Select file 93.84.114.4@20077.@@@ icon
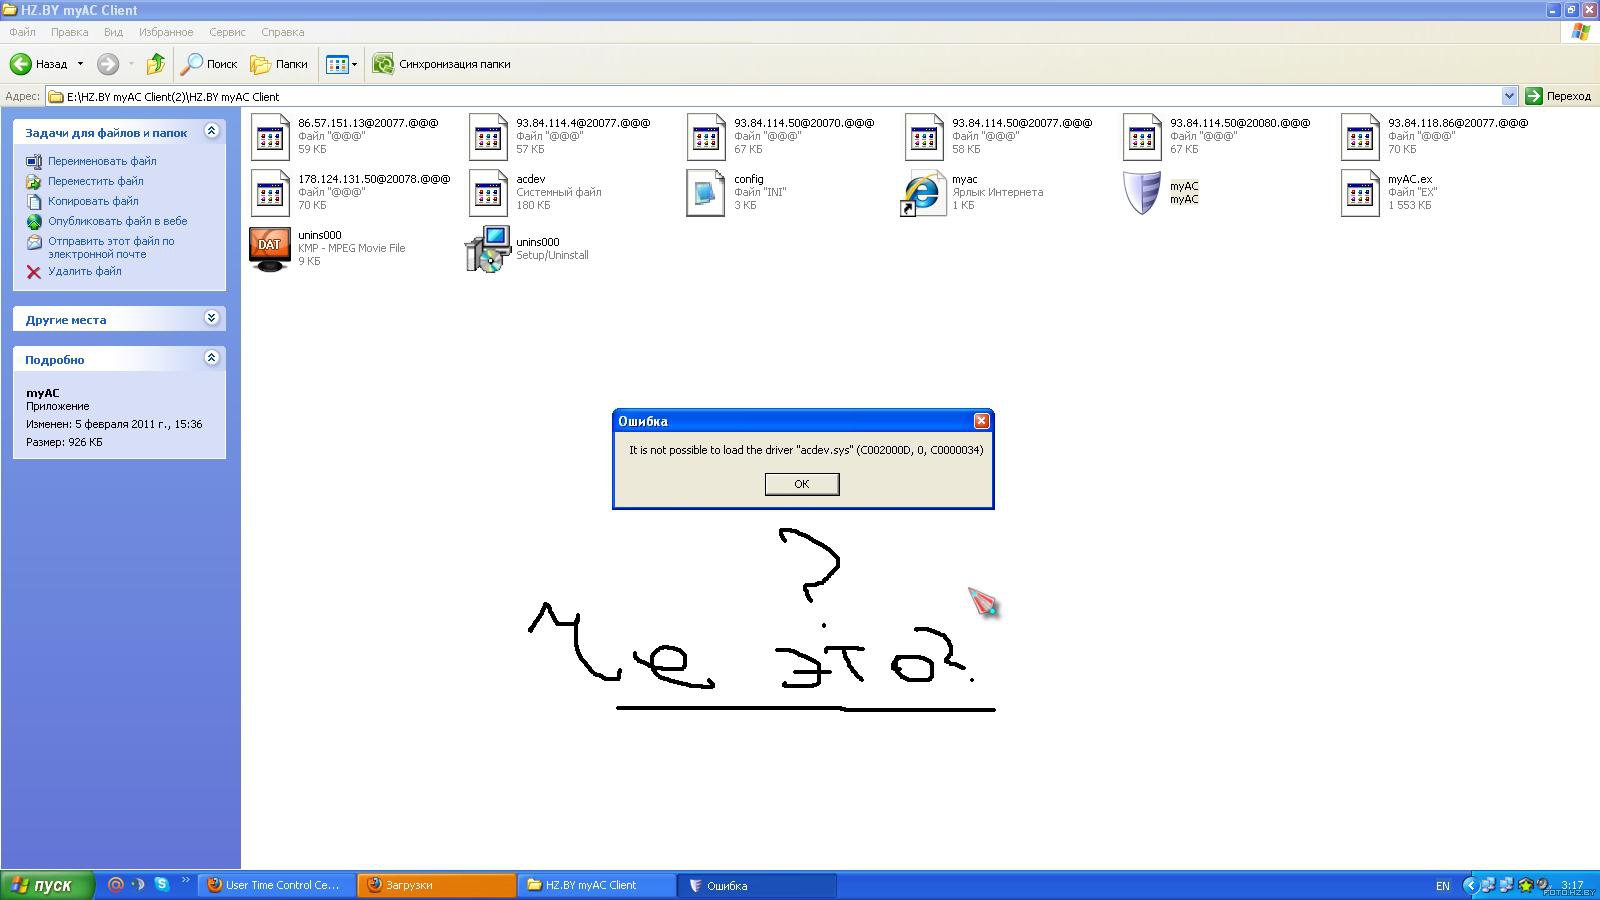Screen dimensions: 1600x900 coord(488,137)
